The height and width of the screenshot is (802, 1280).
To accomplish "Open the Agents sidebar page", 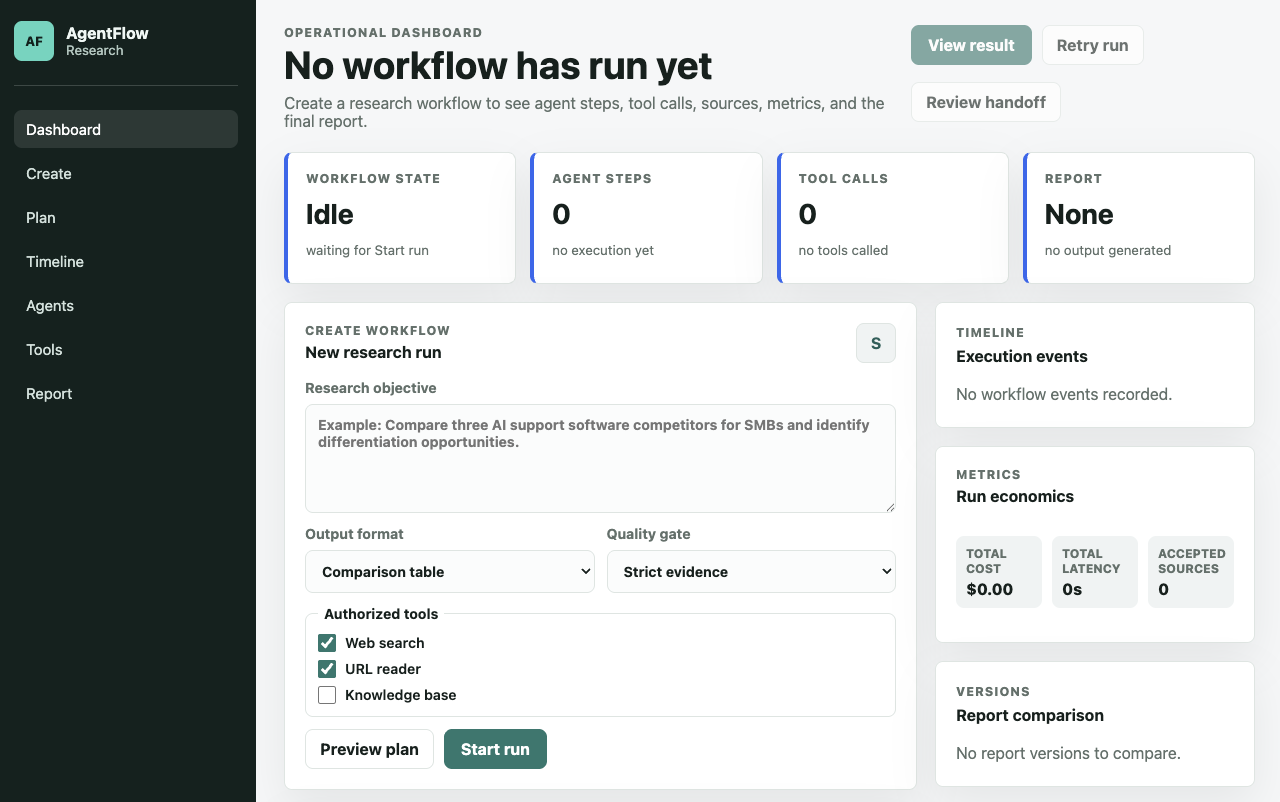I will point(126,305).
